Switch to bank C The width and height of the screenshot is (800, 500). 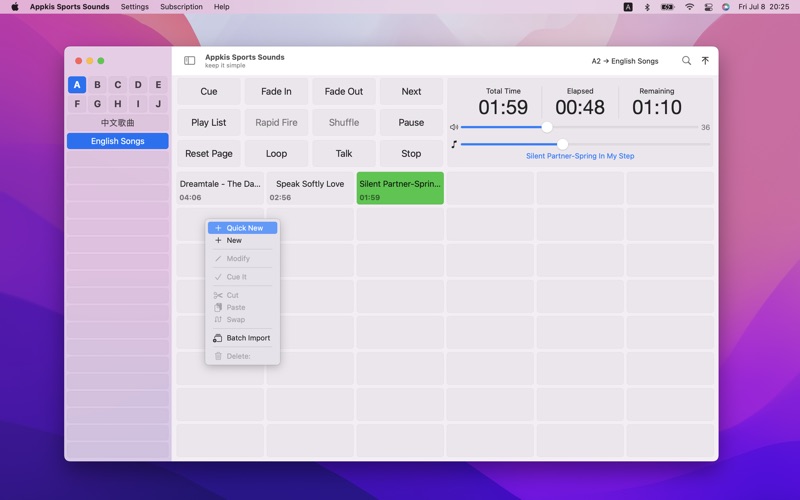click(117, 85)
